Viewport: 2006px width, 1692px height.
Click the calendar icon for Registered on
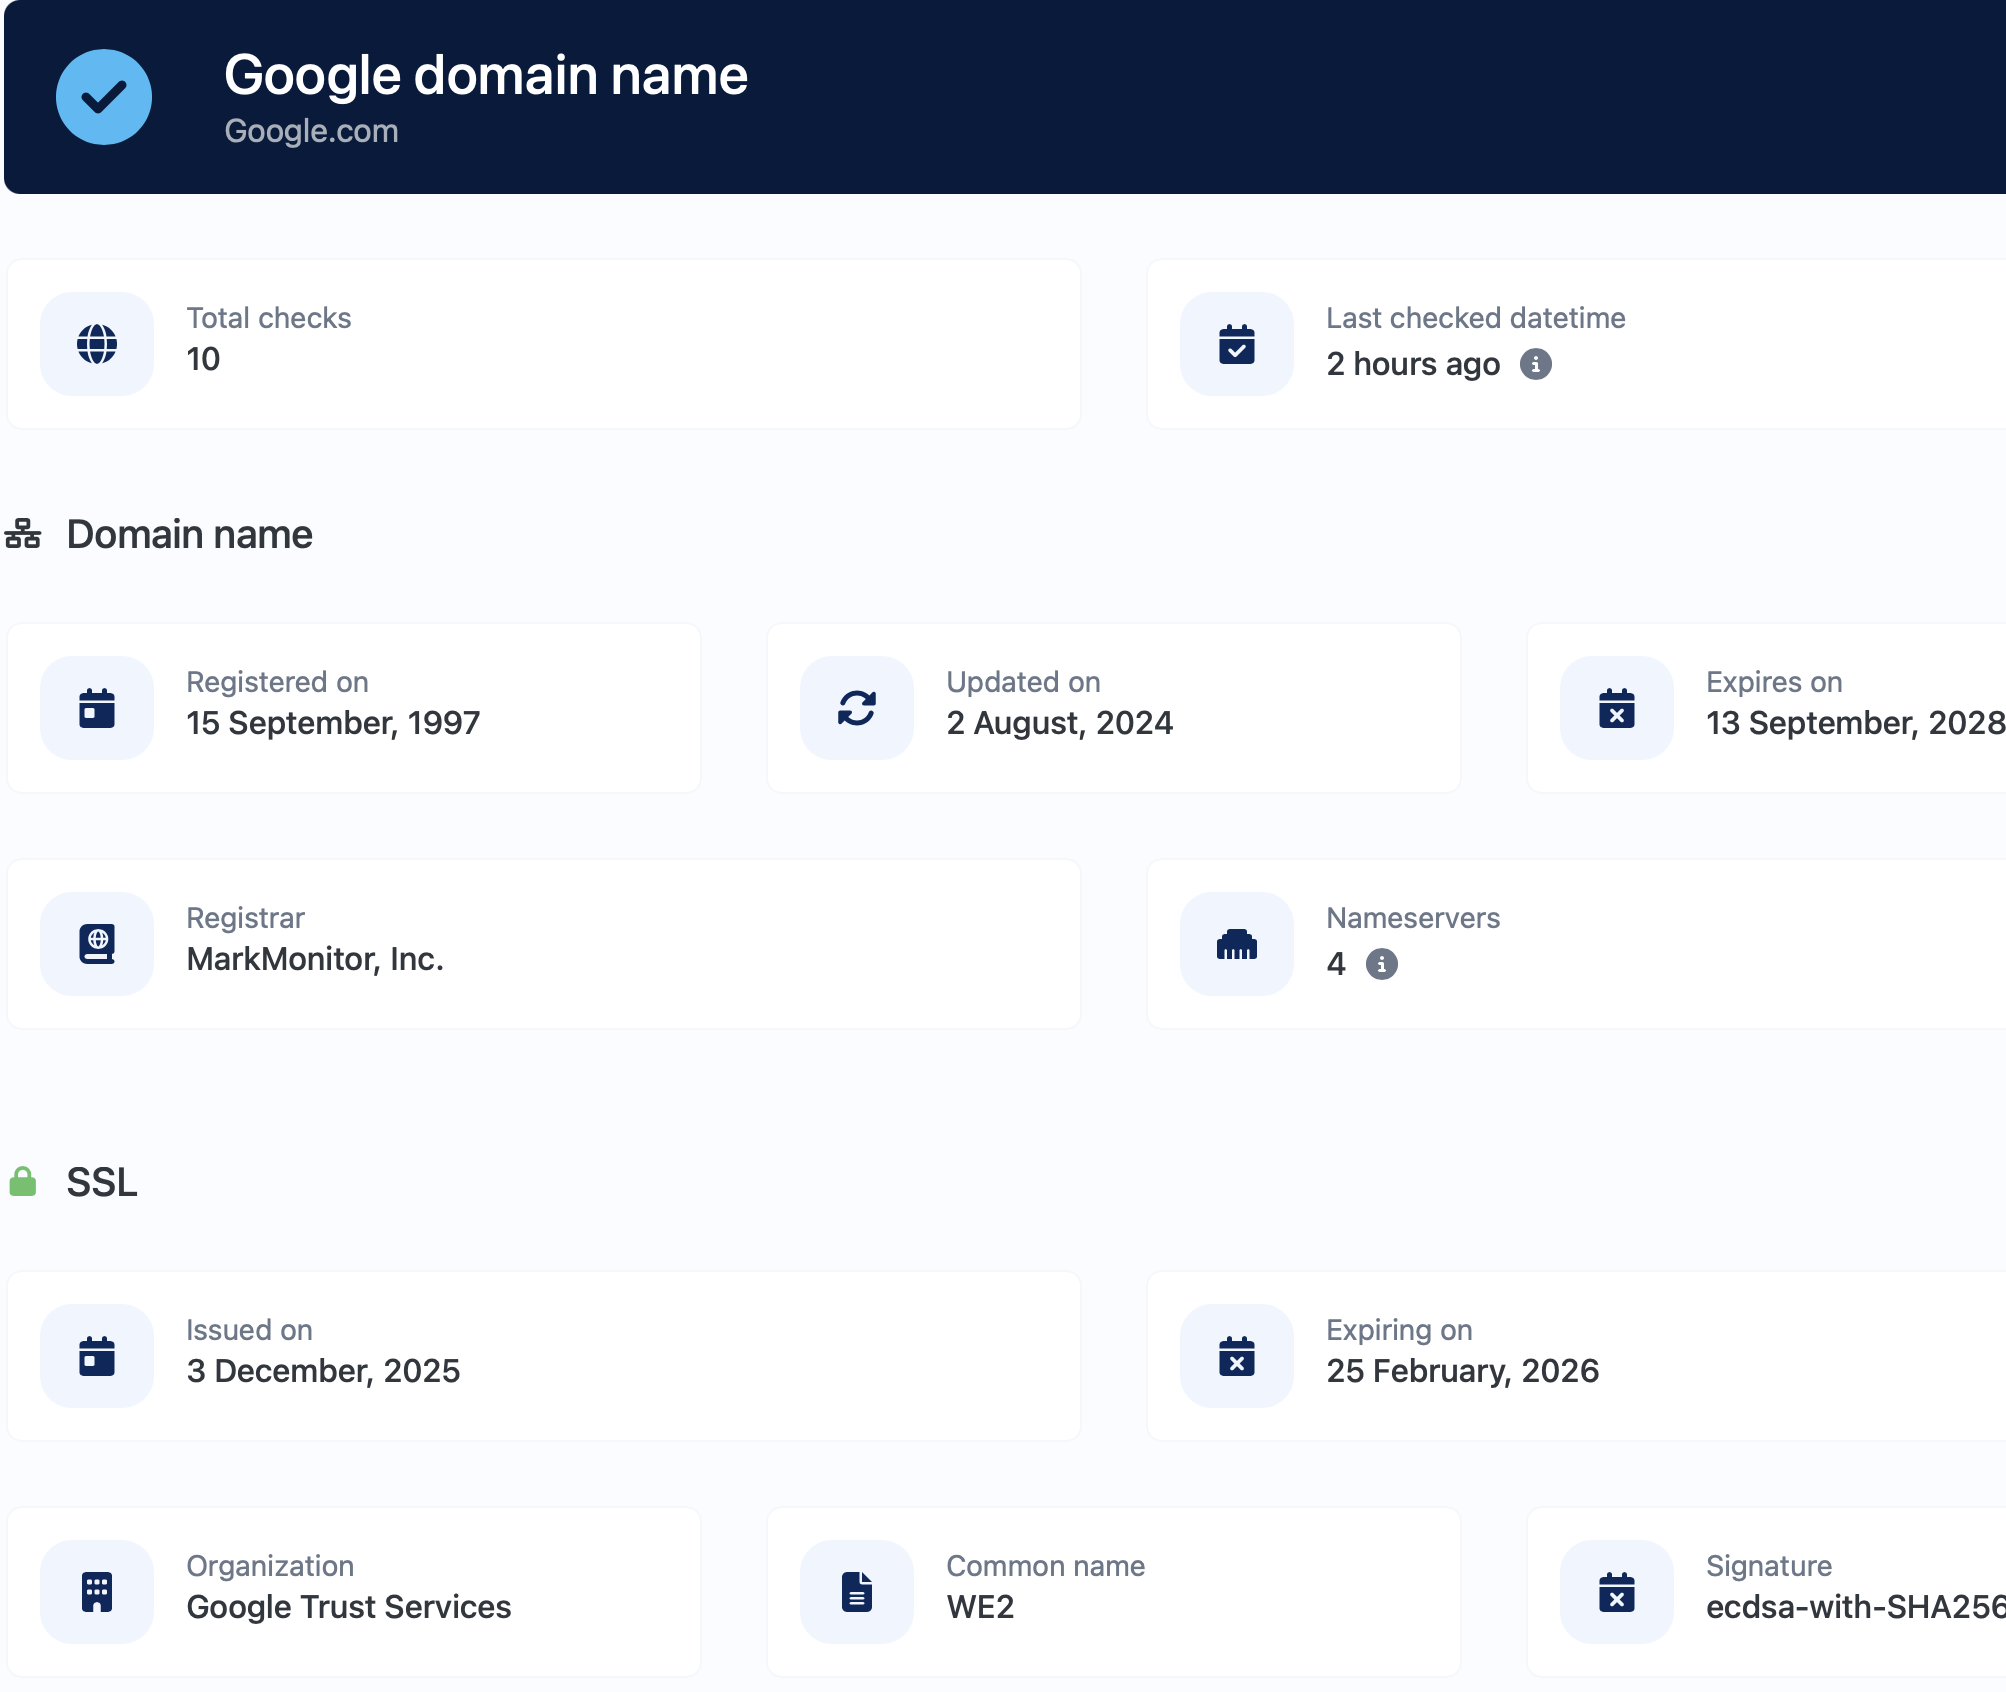click(x=97, y=708)
